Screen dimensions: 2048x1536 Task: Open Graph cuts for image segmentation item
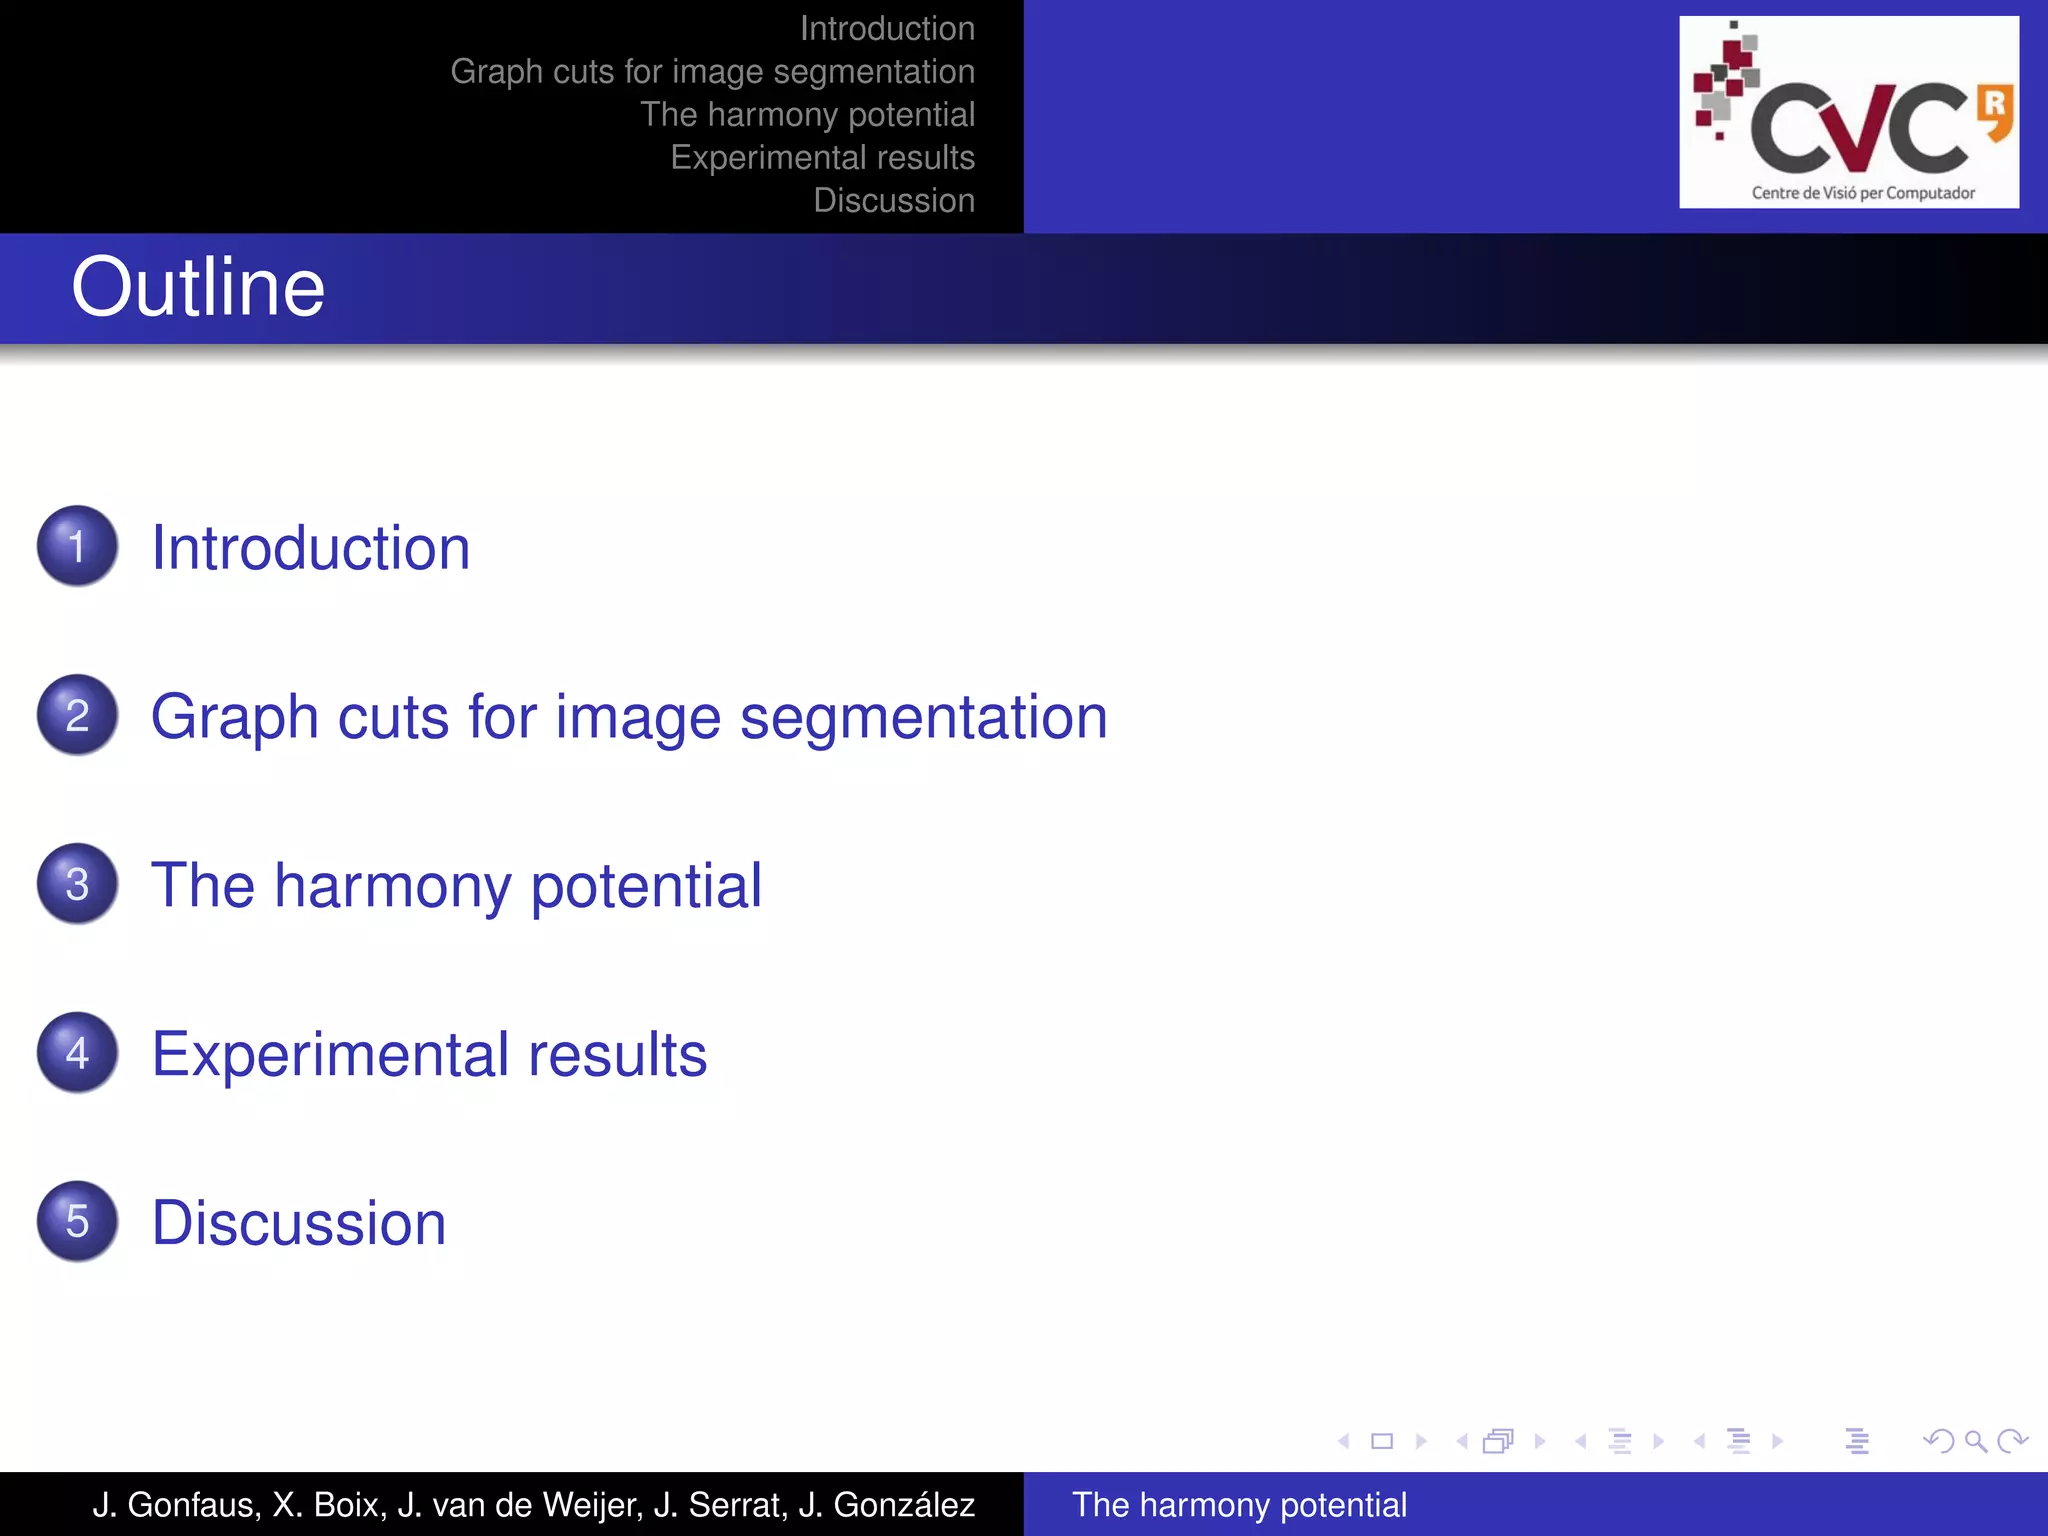(x=629, y=717)
